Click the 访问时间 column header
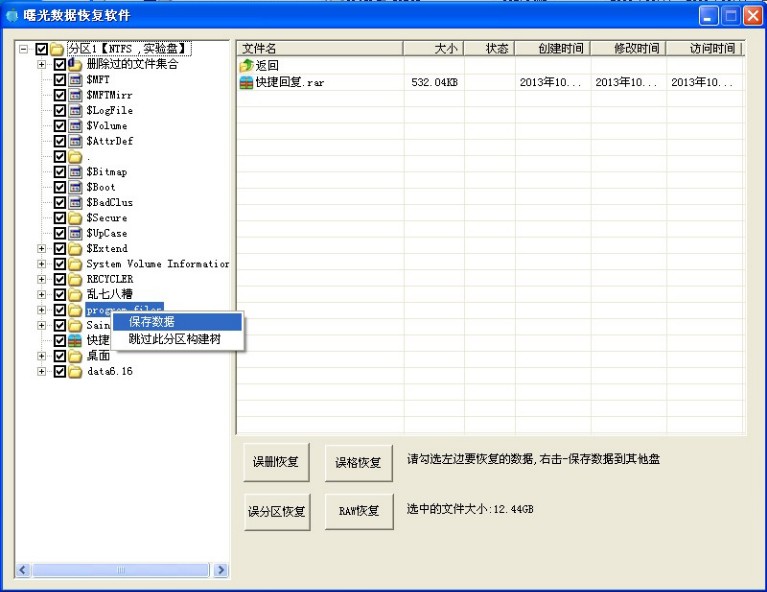This screenshot has width=767, height=592. (x=704, y=48)
